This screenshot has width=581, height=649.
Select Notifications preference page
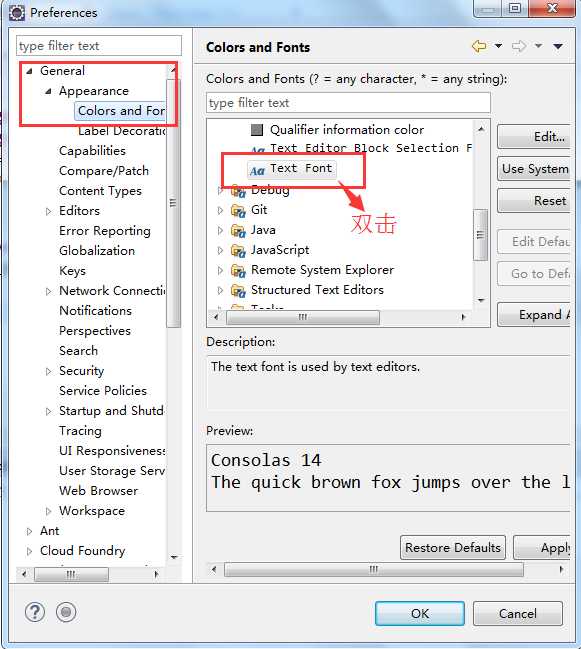coord(95,311)
